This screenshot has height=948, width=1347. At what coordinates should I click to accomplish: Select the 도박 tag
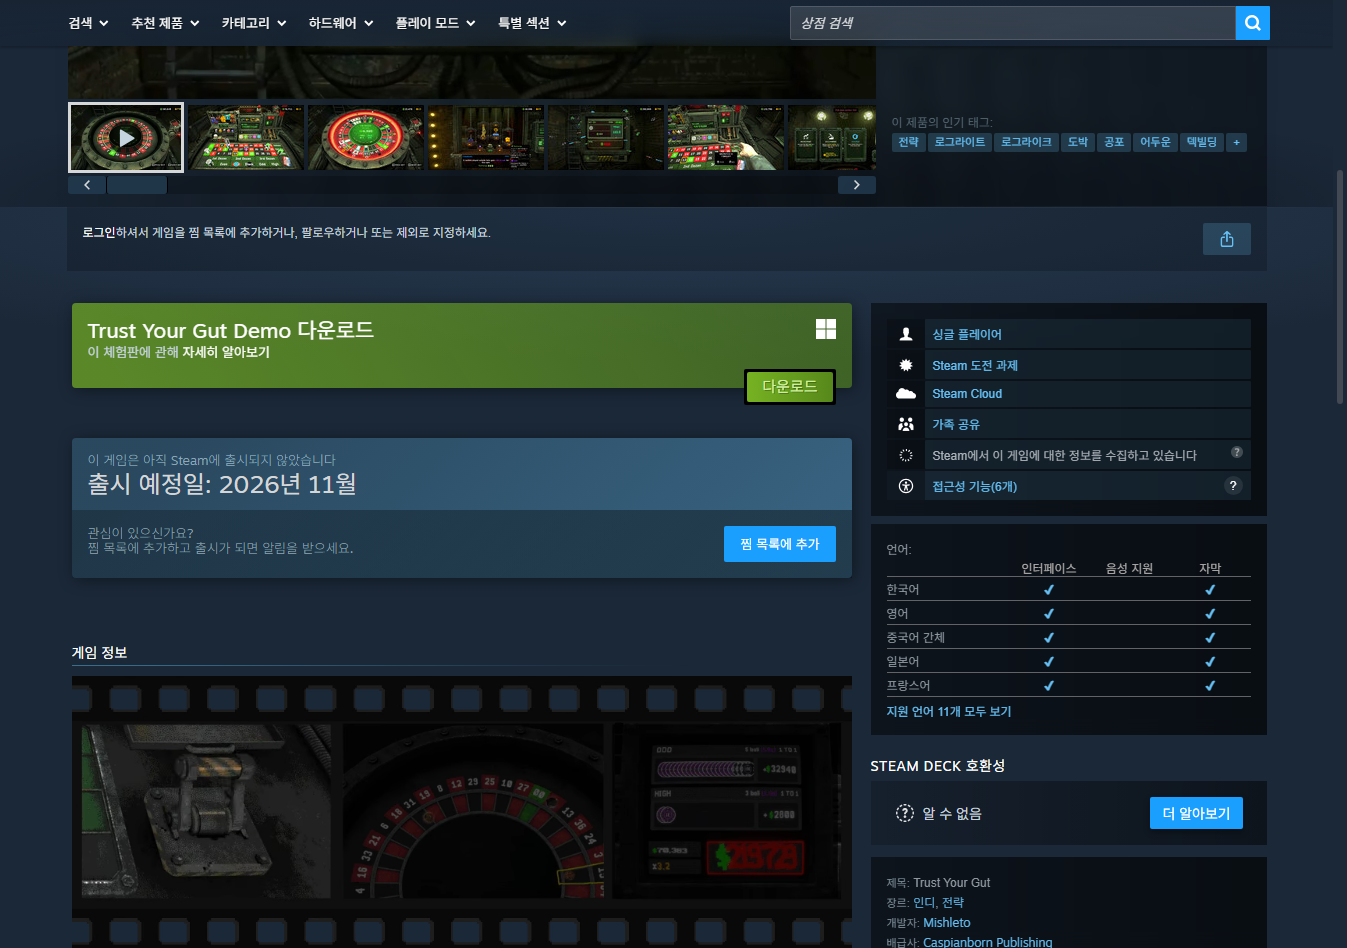pyautogui.click(x=1078, y=142)
